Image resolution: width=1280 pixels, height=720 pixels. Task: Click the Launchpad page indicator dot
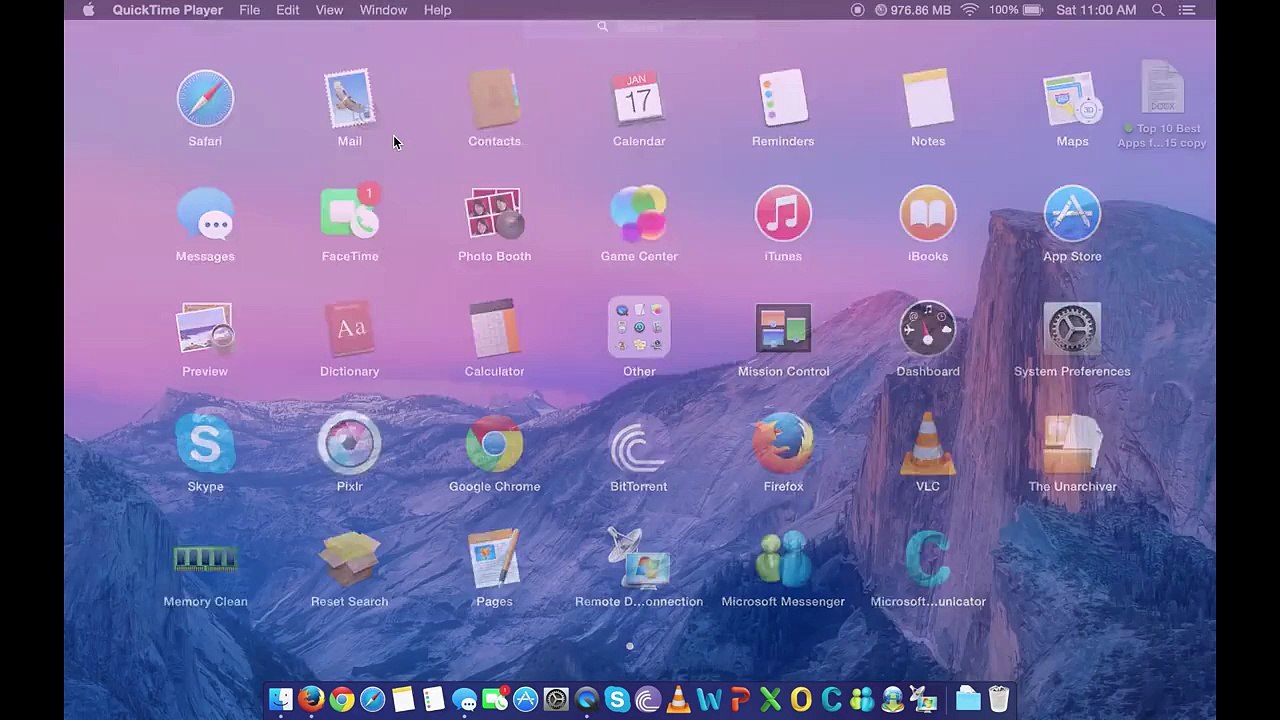(630, 646)
